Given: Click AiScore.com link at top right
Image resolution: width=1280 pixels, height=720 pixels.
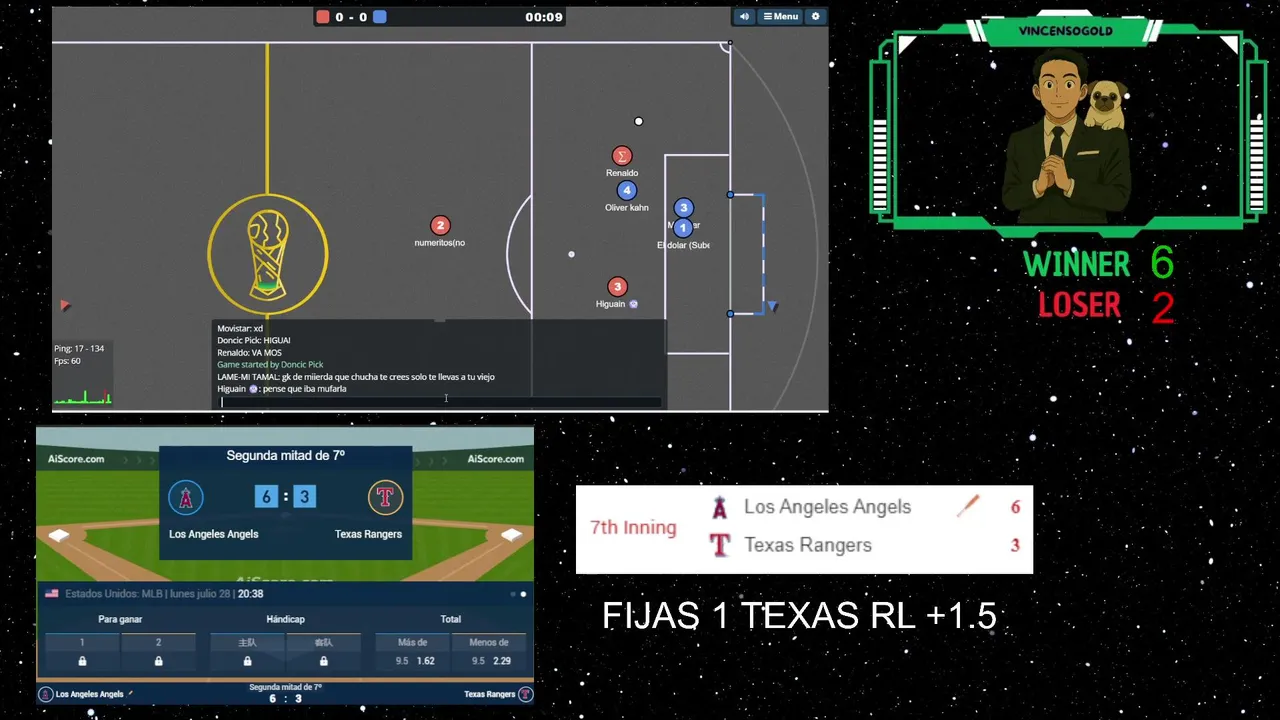Looking at the screenshot, I should [x=495, y=459].
